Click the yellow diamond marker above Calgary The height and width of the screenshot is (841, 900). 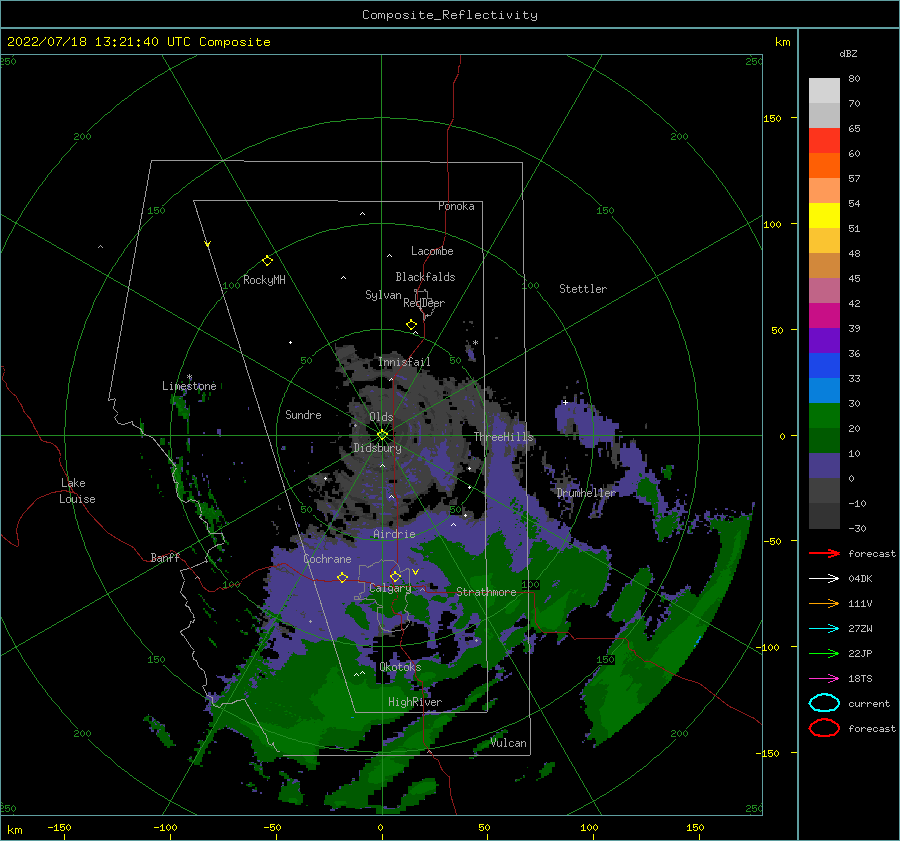[395, 576]
